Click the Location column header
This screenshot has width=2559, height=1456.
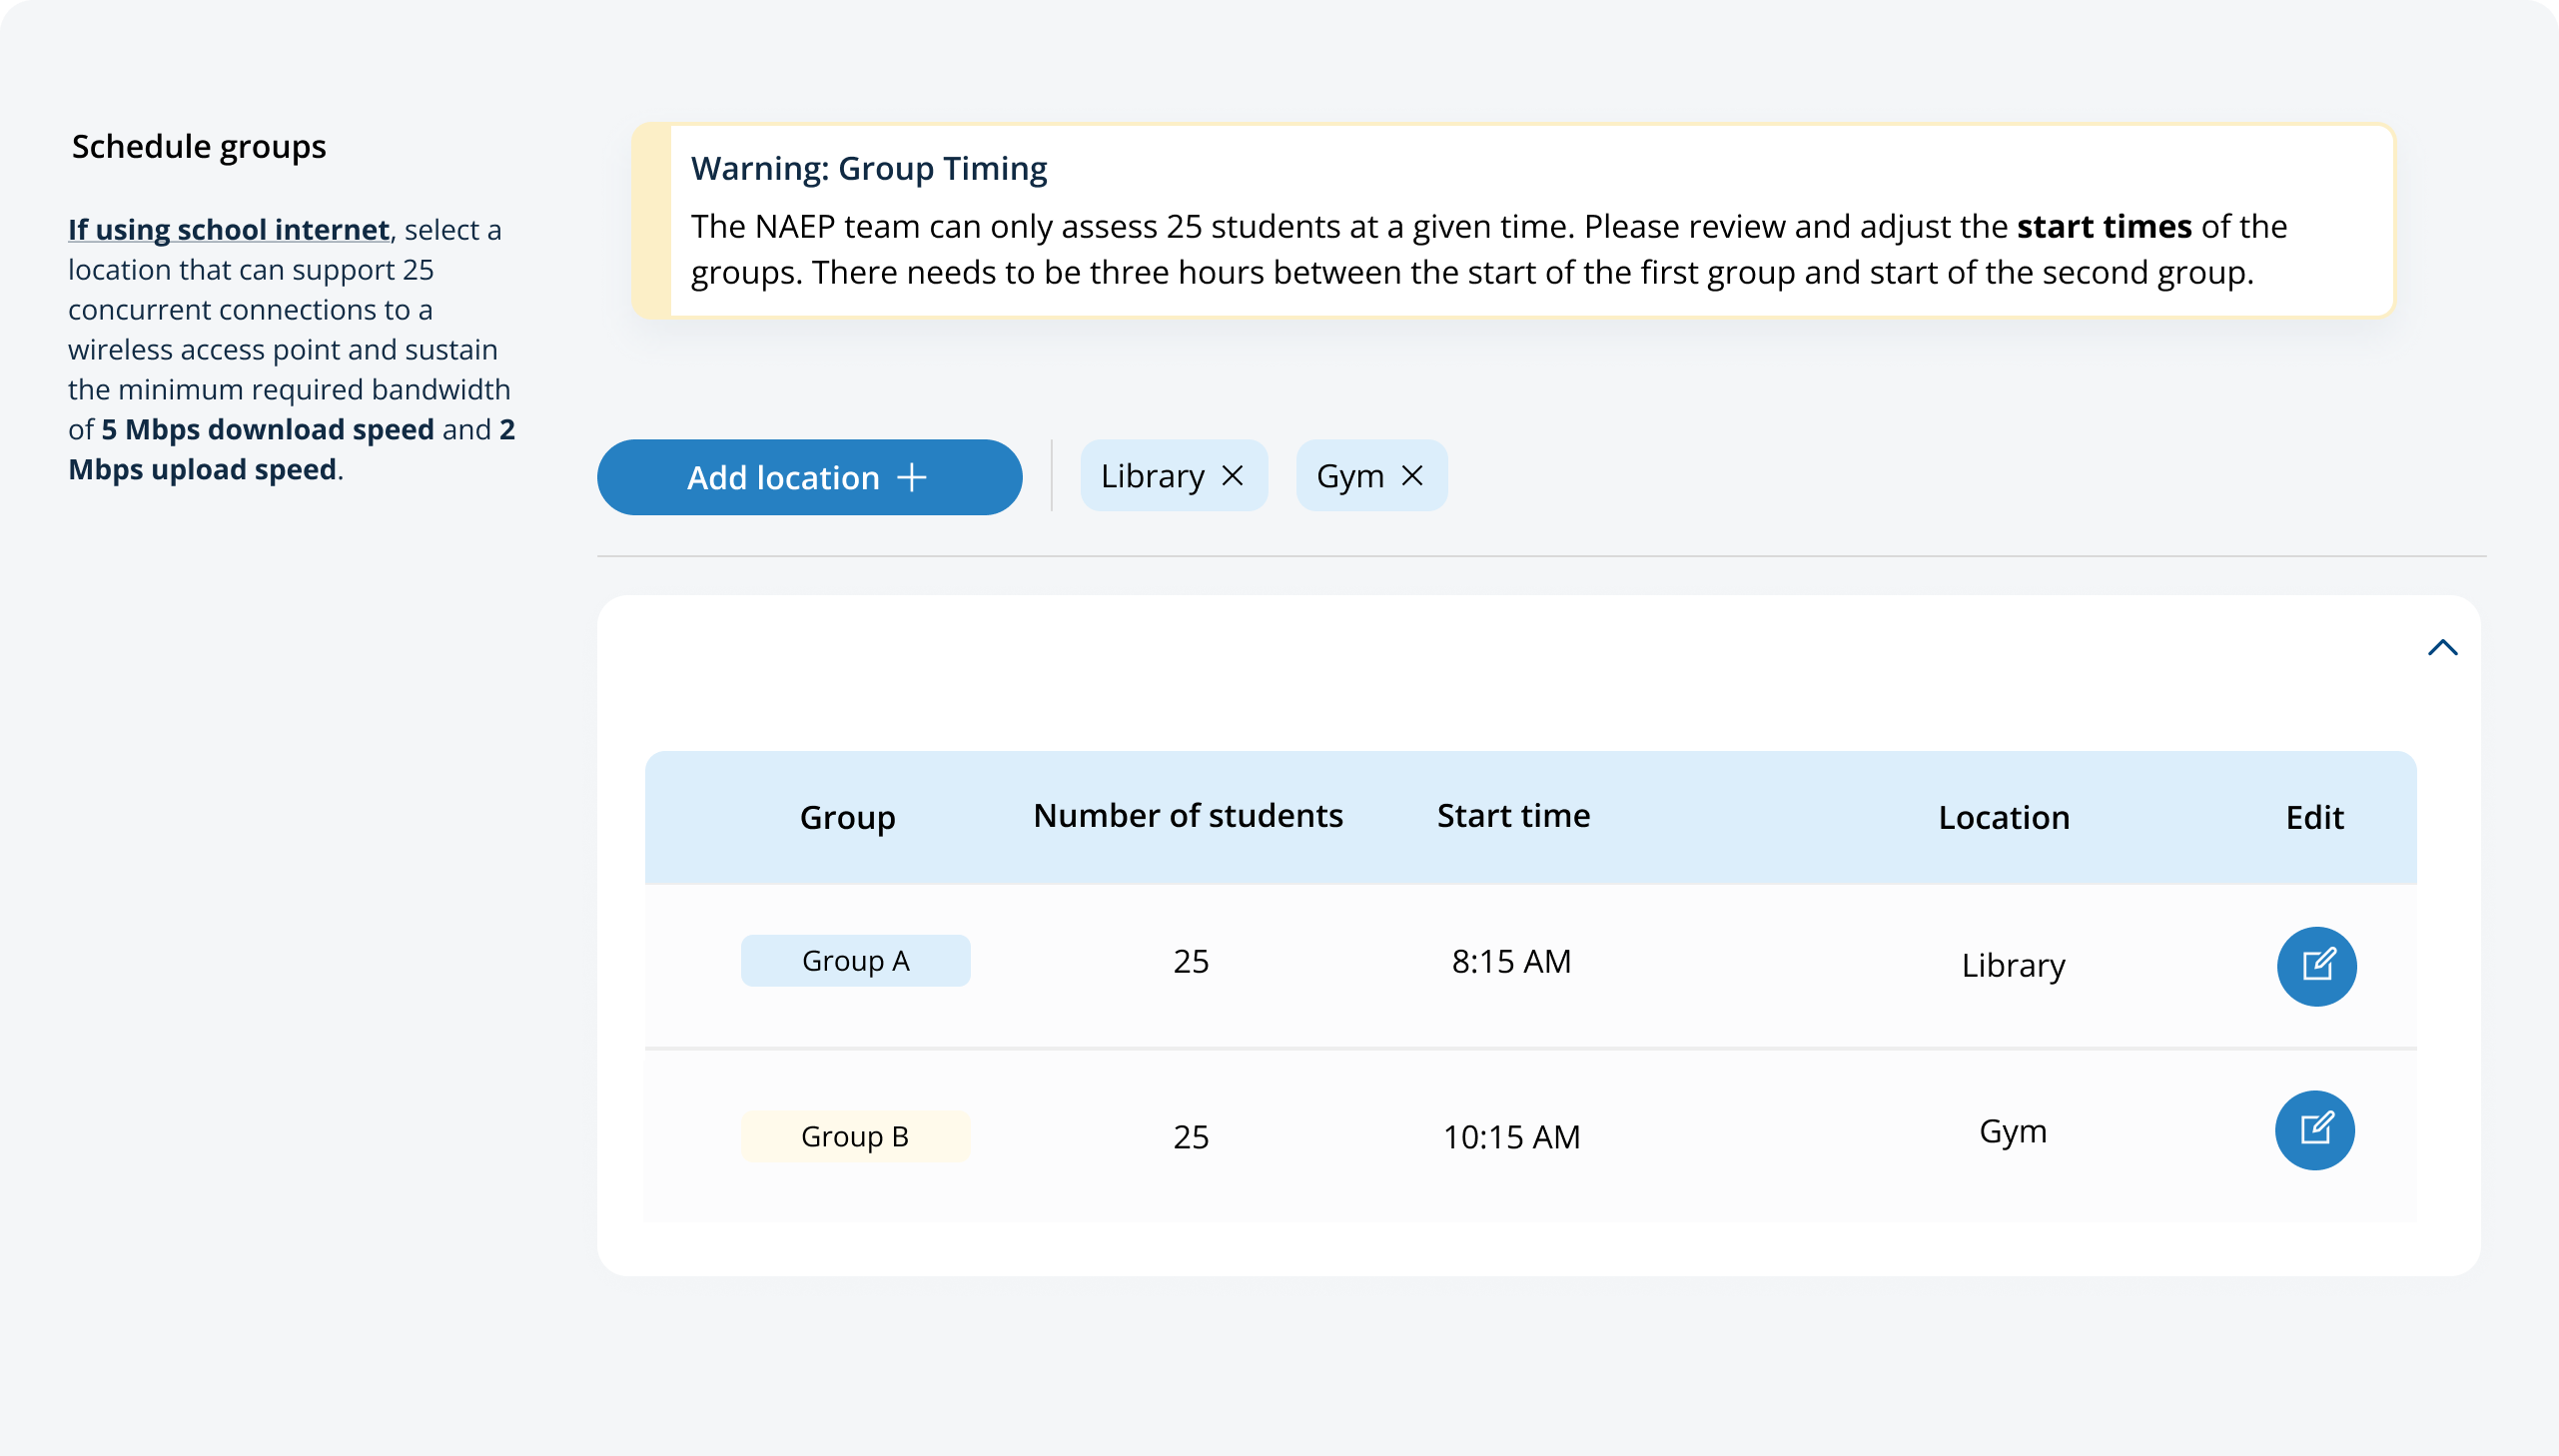point(2003,818)
